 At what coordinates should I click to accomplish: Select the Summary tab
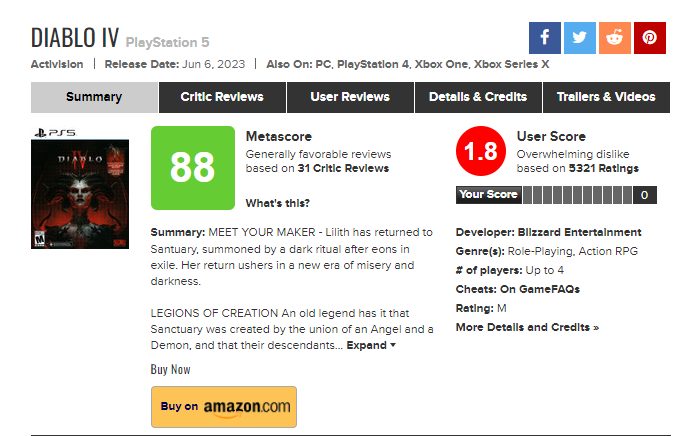click(94, 97)
